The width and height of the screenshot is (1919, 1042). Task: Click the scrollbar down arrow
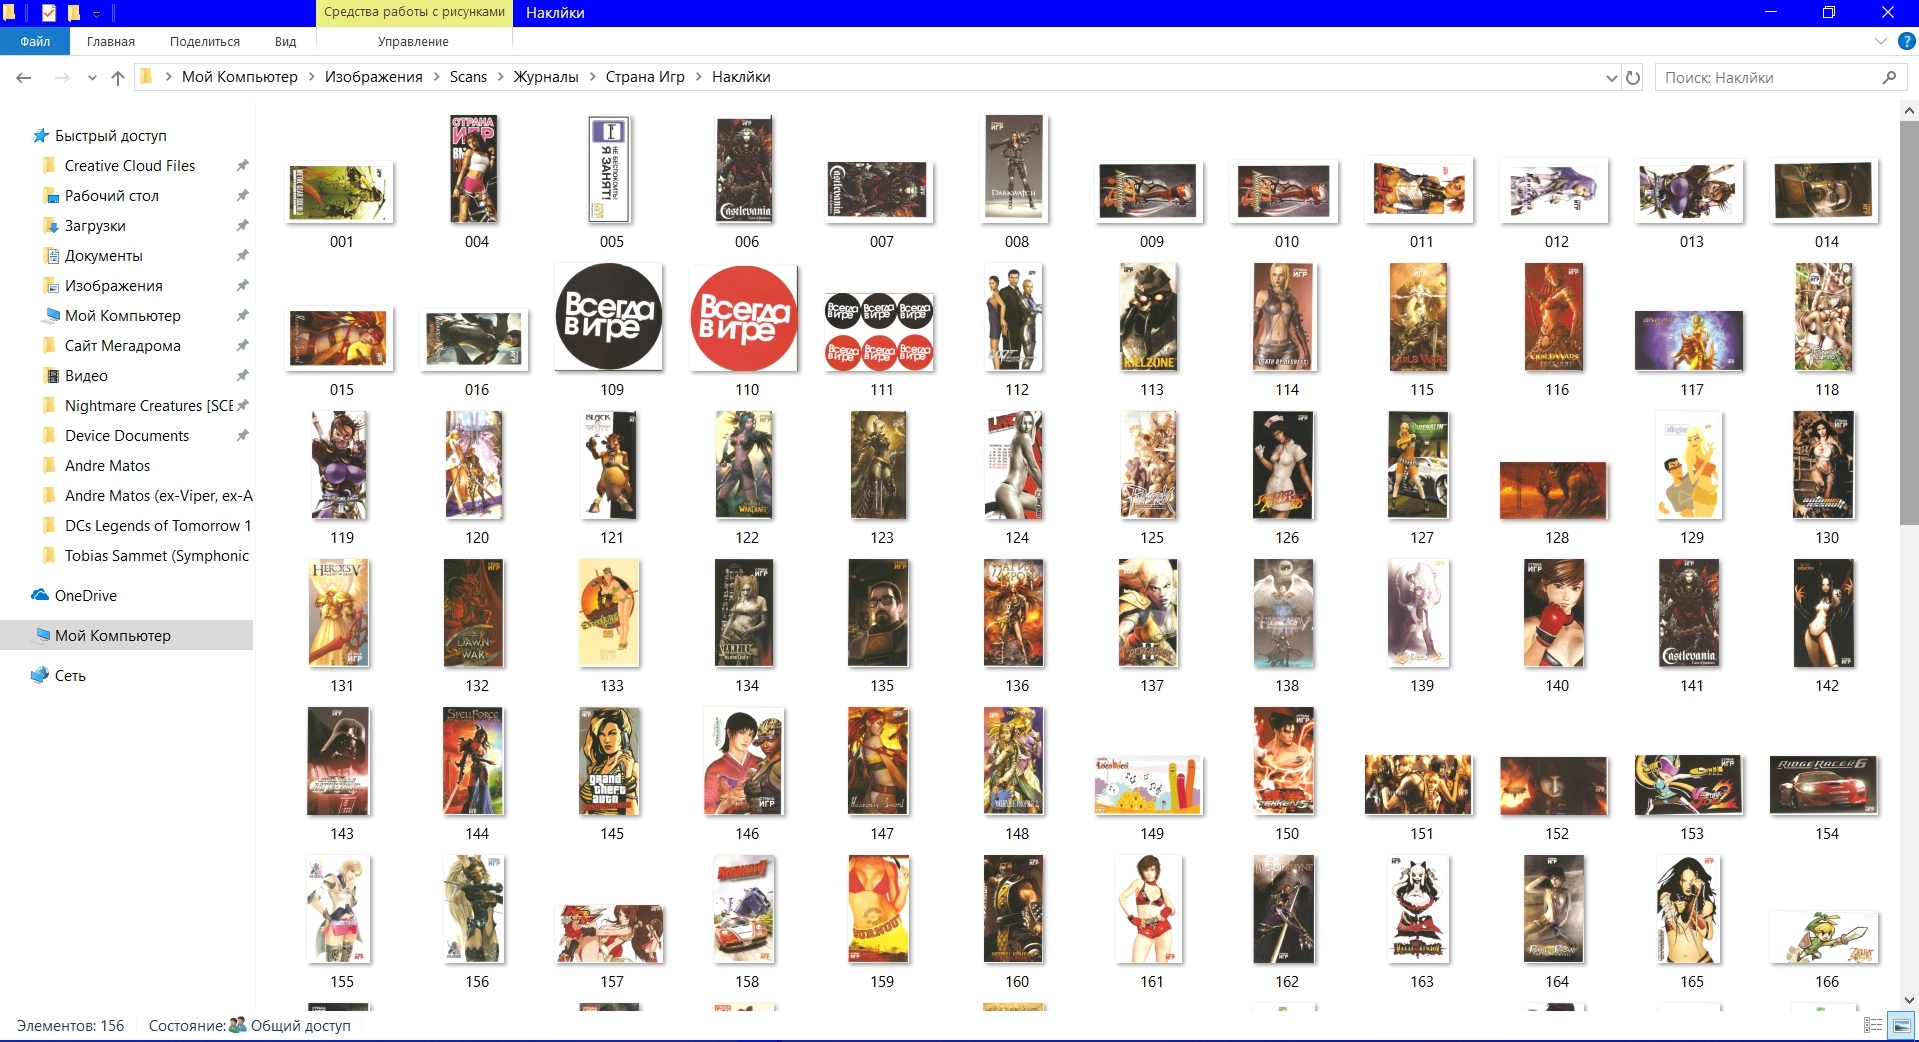1909,1000
